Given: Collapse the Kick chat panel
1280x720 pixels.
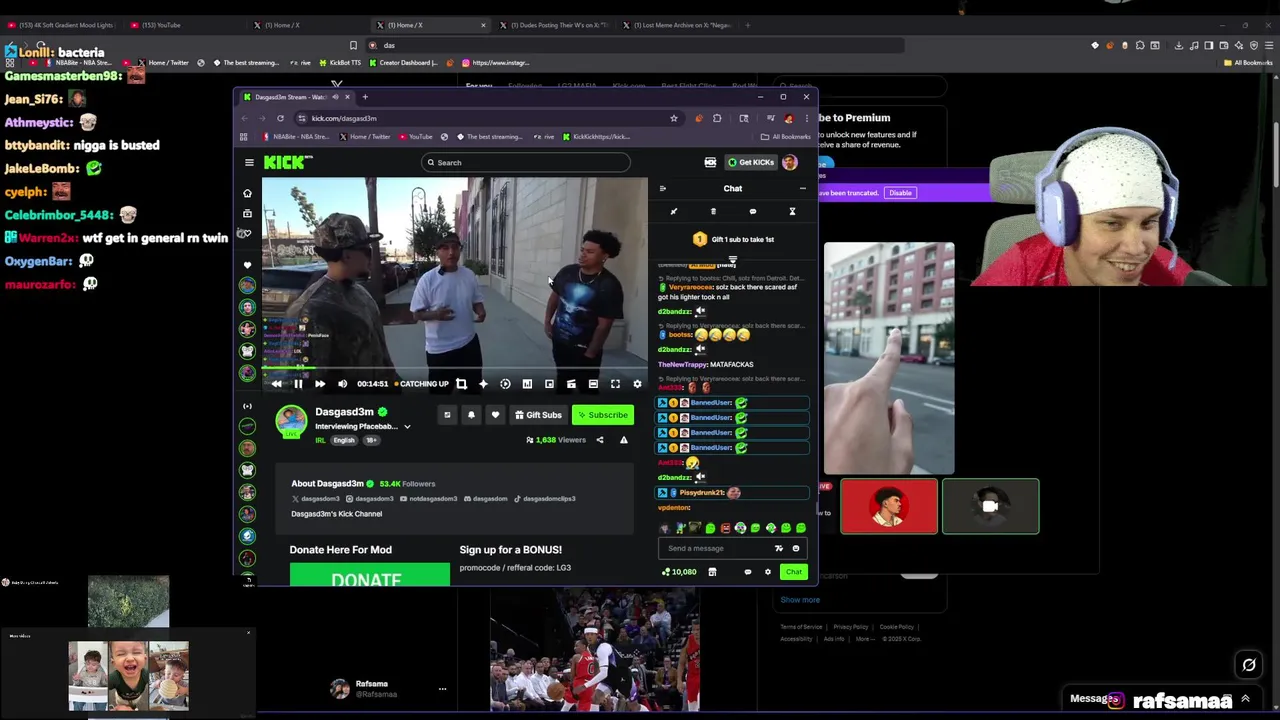Looking at the screenshot, I should click(x=662, y=188).
